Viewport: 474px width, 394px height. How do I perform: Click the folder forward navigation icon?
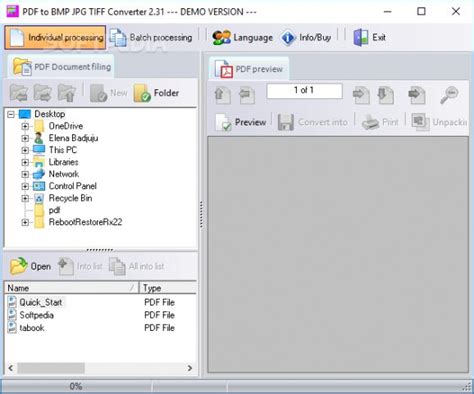click(x=42, y=93)
